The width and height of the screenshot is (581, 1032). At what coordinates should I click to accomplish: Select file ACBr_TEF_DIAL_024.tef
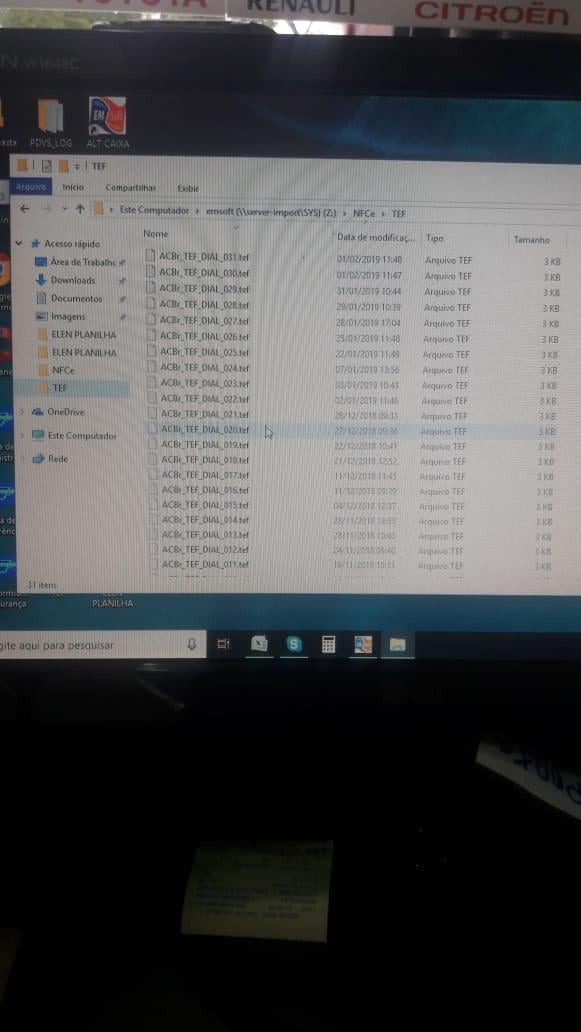[205, 368]
